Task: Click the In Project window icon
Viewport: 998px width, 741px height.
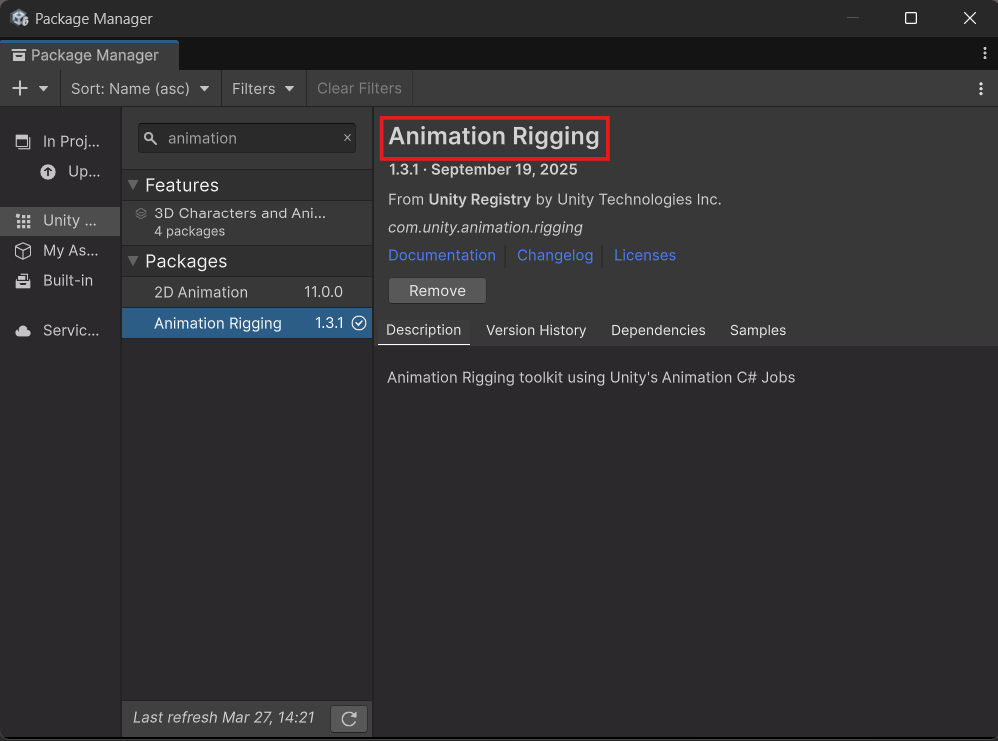Action: [x=23, y=141]
